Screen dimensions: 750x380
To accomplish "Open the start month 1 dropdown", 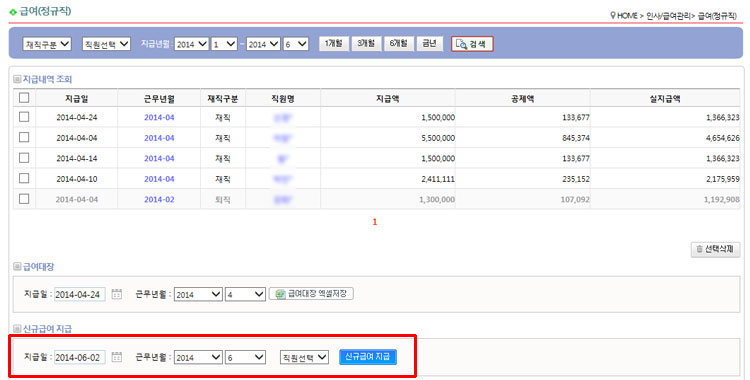I will click(x=224, y=44).
